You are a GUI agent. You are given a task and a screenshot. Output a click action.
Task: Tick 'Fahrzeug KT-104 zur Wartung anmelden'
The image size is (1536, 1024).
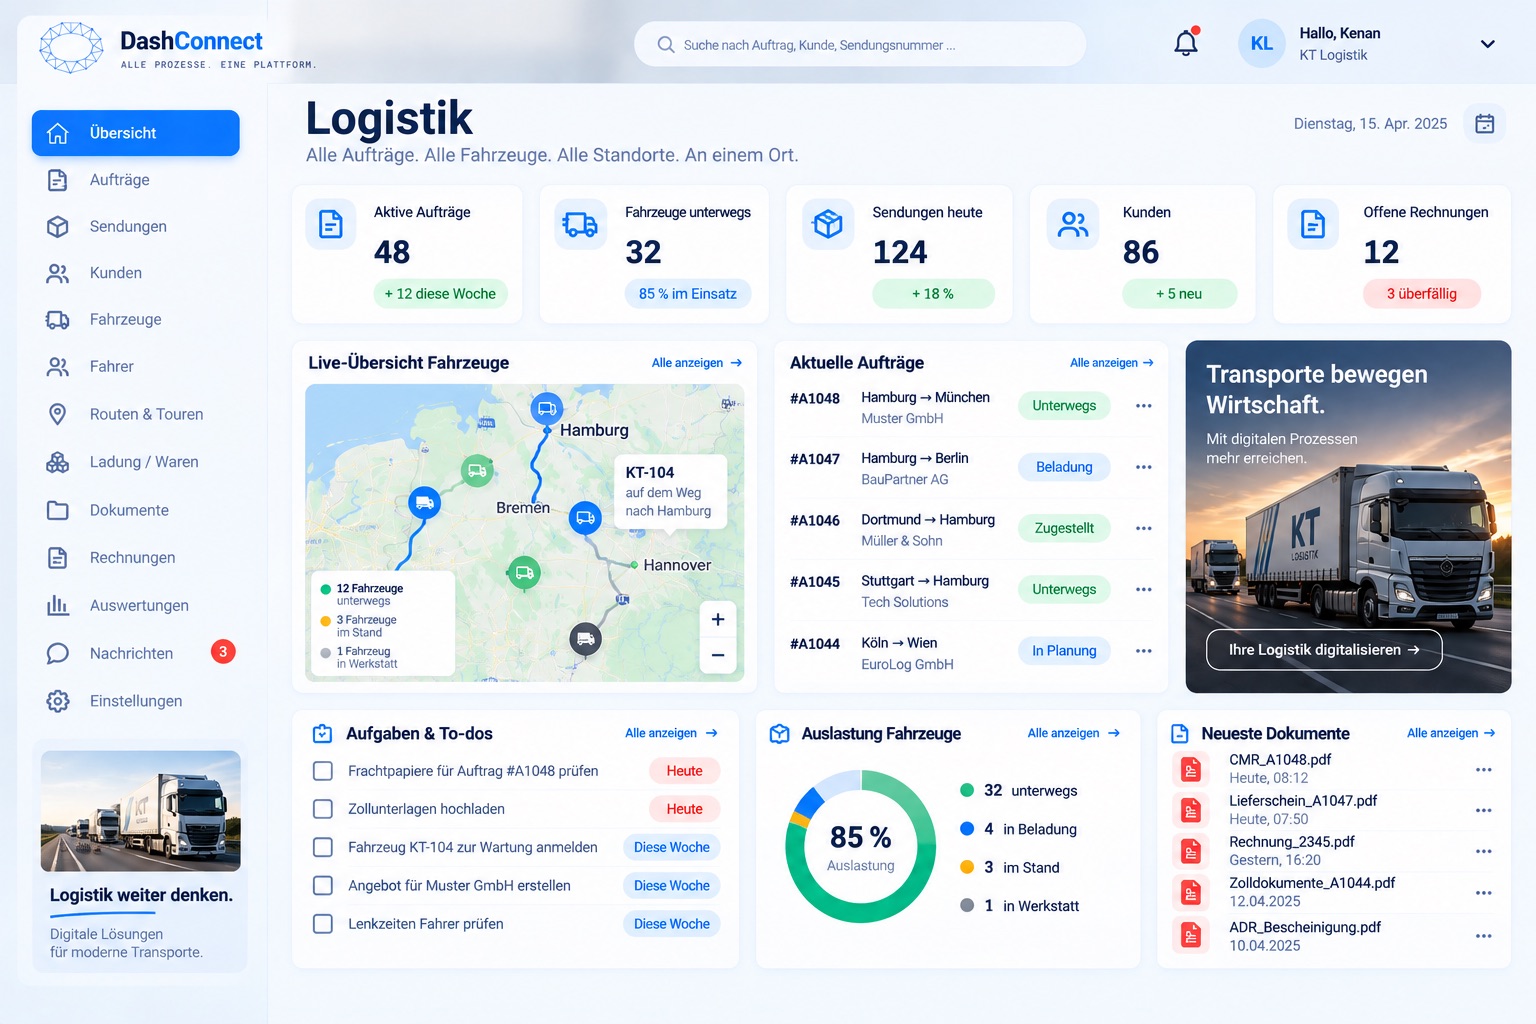323,847
